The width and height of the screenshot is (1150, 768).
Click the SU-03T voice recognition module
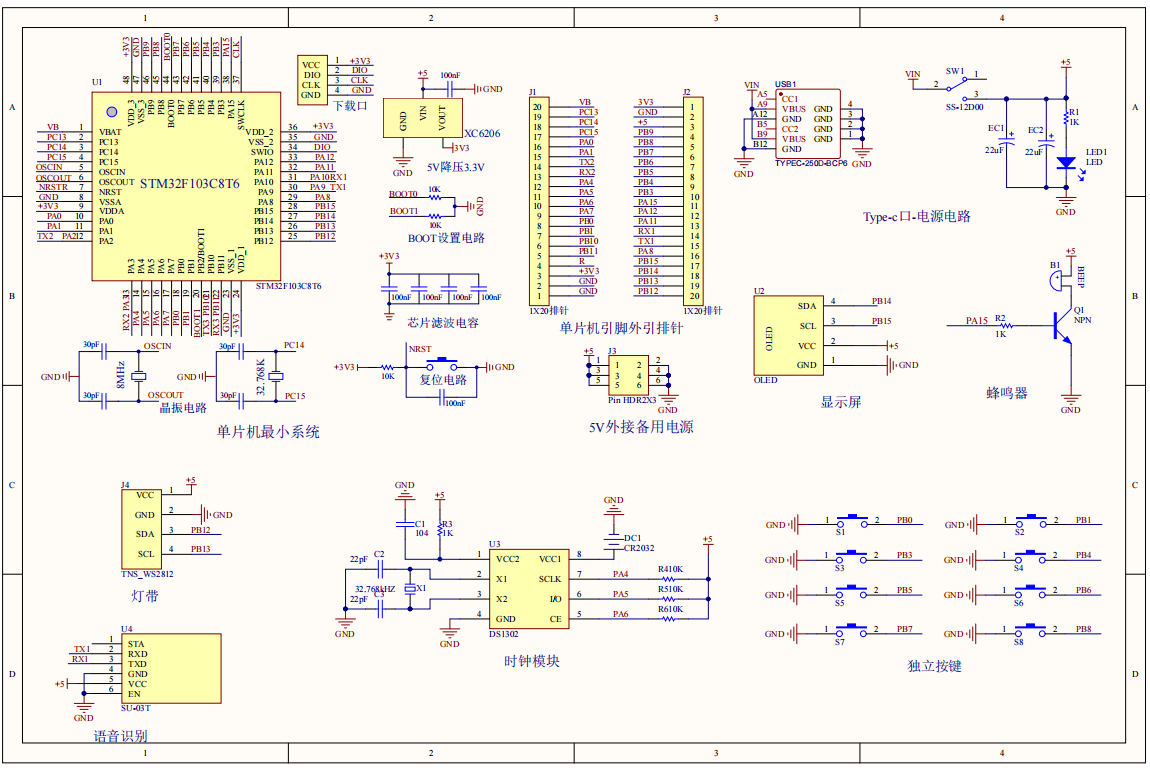[x=170, y=669]
